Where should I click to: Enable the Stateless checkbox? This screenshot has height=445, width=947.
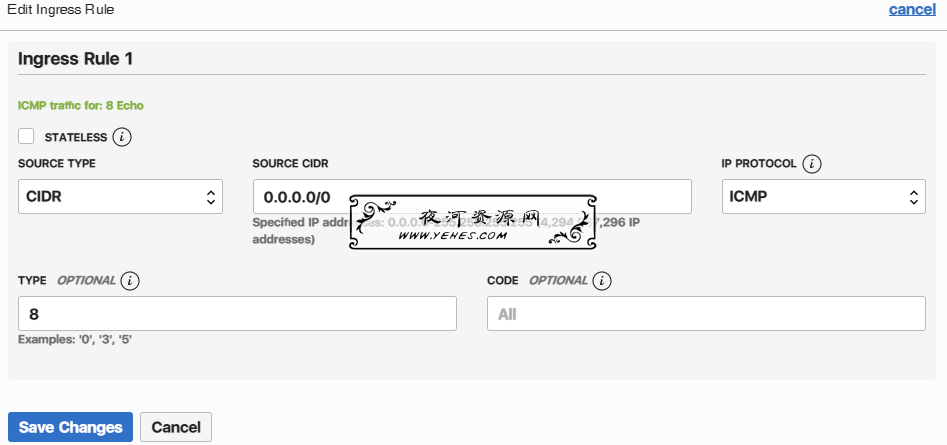tap(26, 136)
